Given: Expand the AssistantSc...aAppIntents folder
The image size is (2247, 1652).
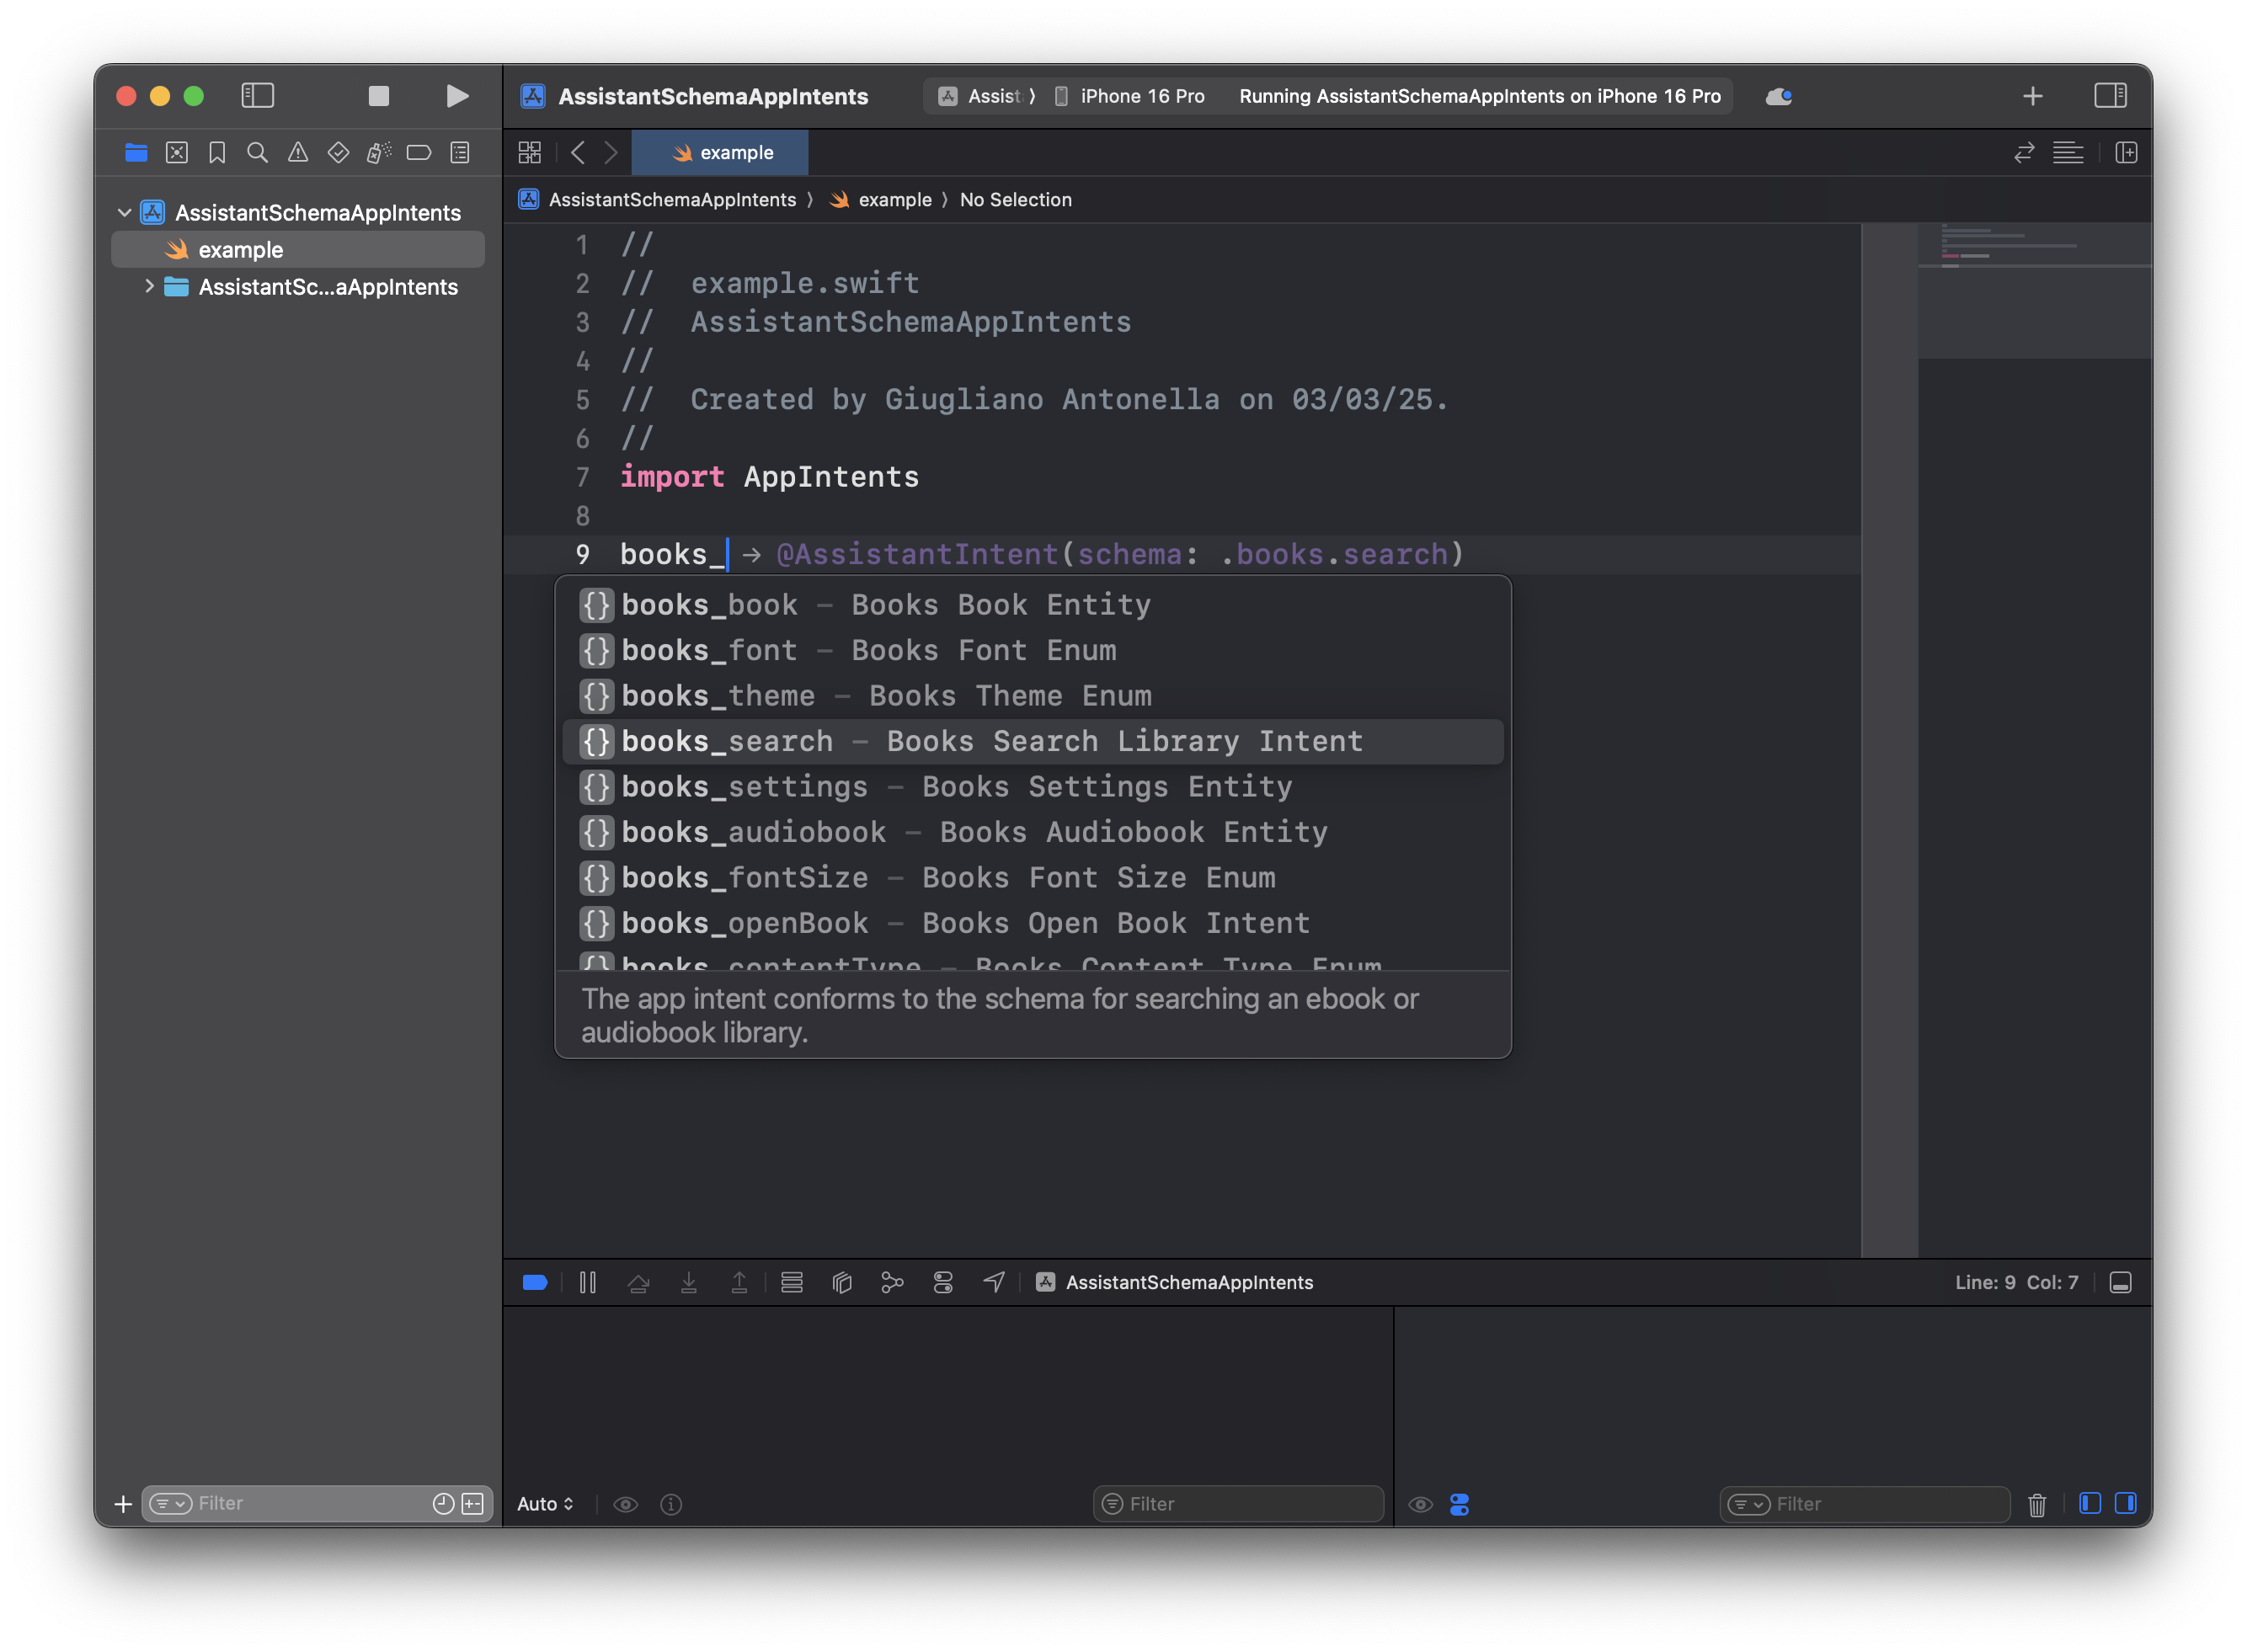Looking at the screenshot, I should [149, 287].
